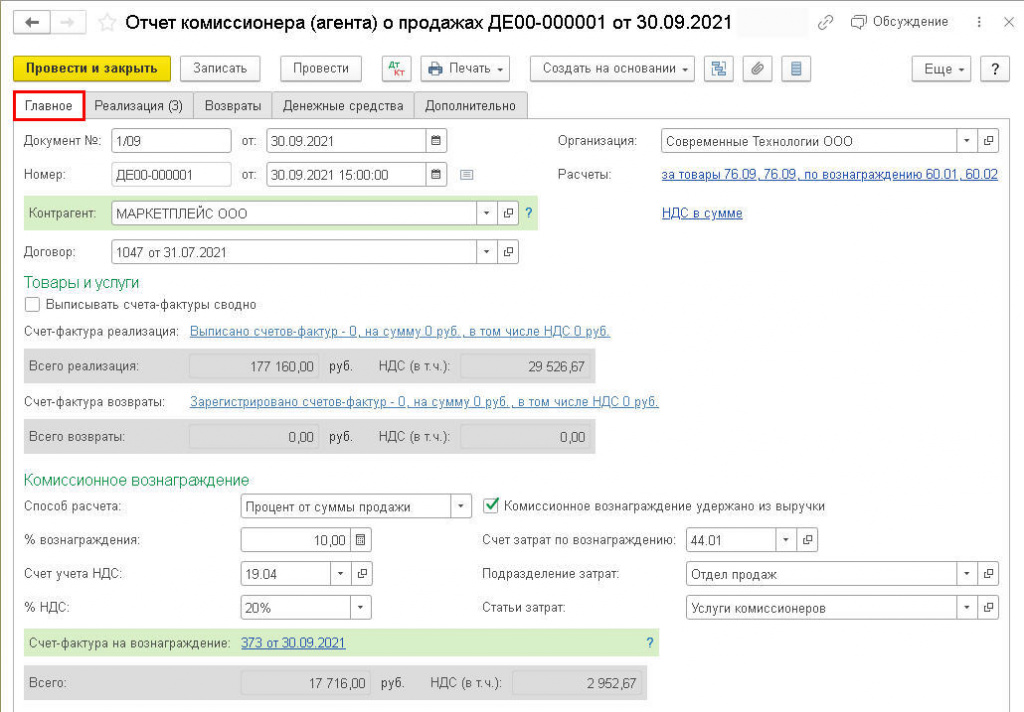Click the Документ № input field
Viewport: 1024px width, 712px height.
coord(170,141)
